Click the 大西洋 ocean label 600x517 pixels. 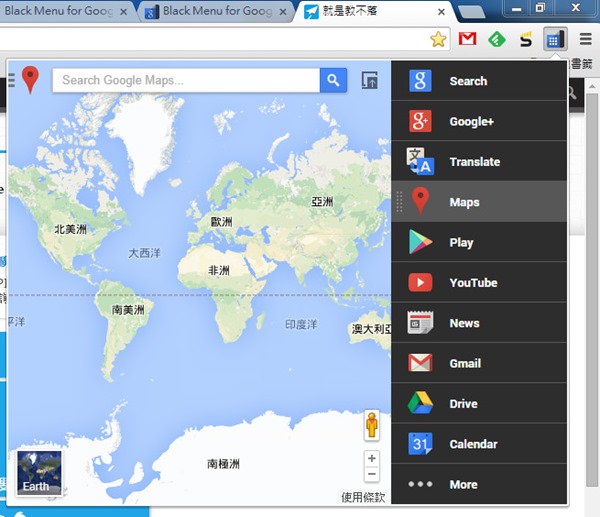[144, 253]
